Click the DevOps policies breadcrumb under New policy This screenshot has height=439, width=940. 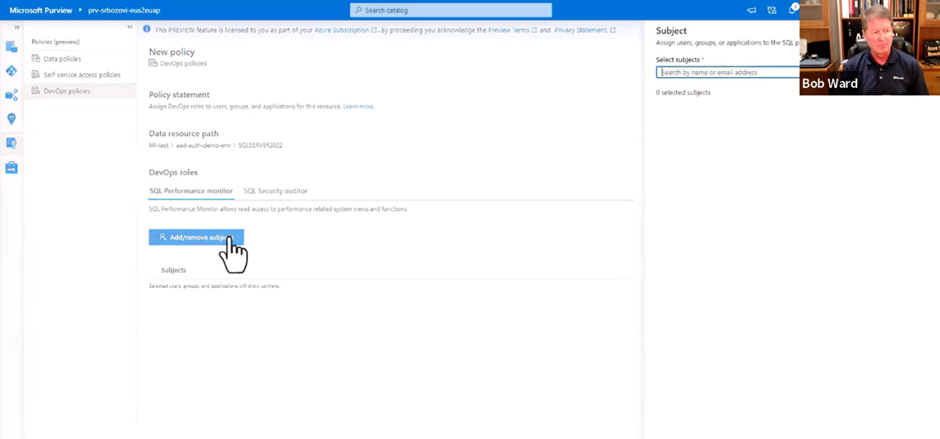tap(183, 63)
